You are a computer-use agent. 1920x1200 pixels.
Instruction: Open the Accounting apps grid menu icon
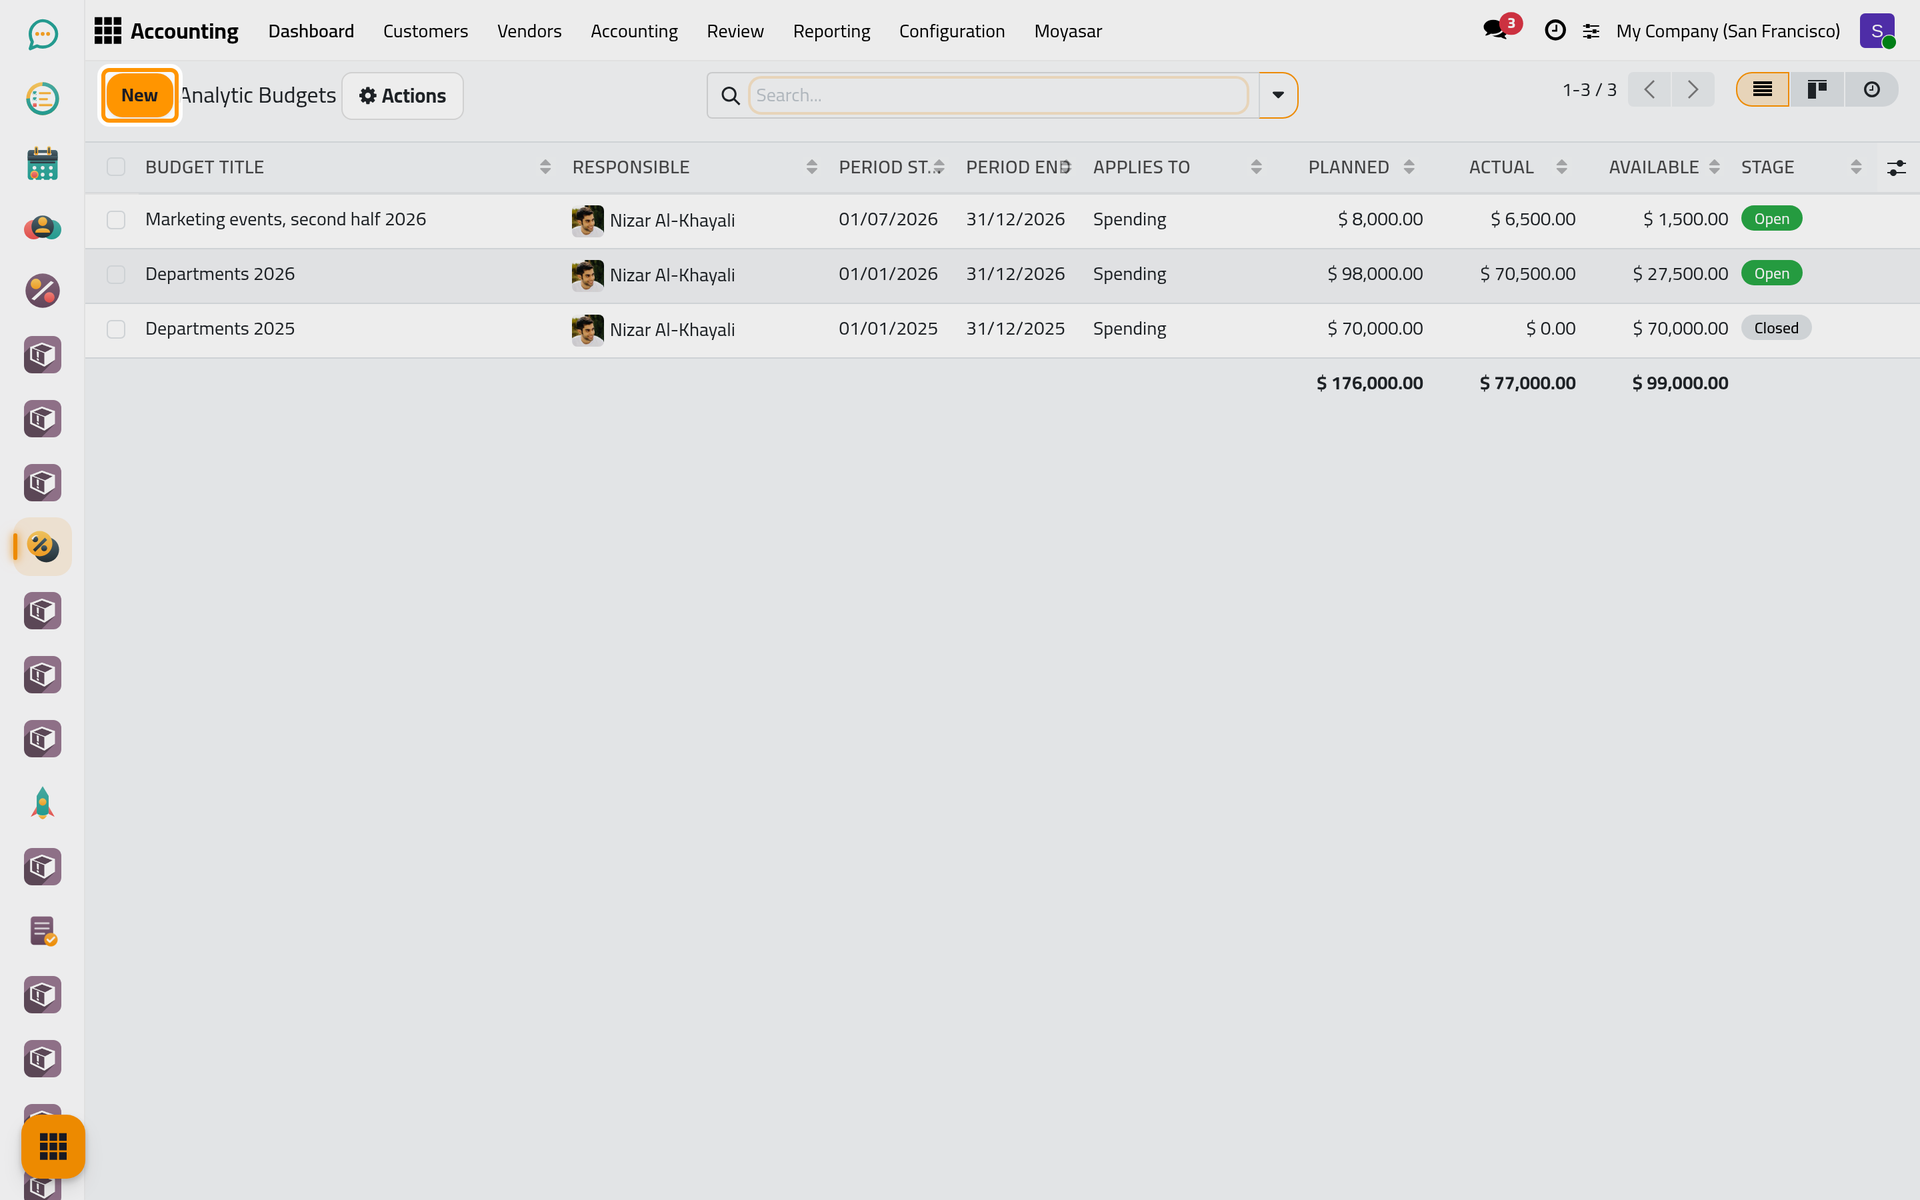tap(107, 31)
